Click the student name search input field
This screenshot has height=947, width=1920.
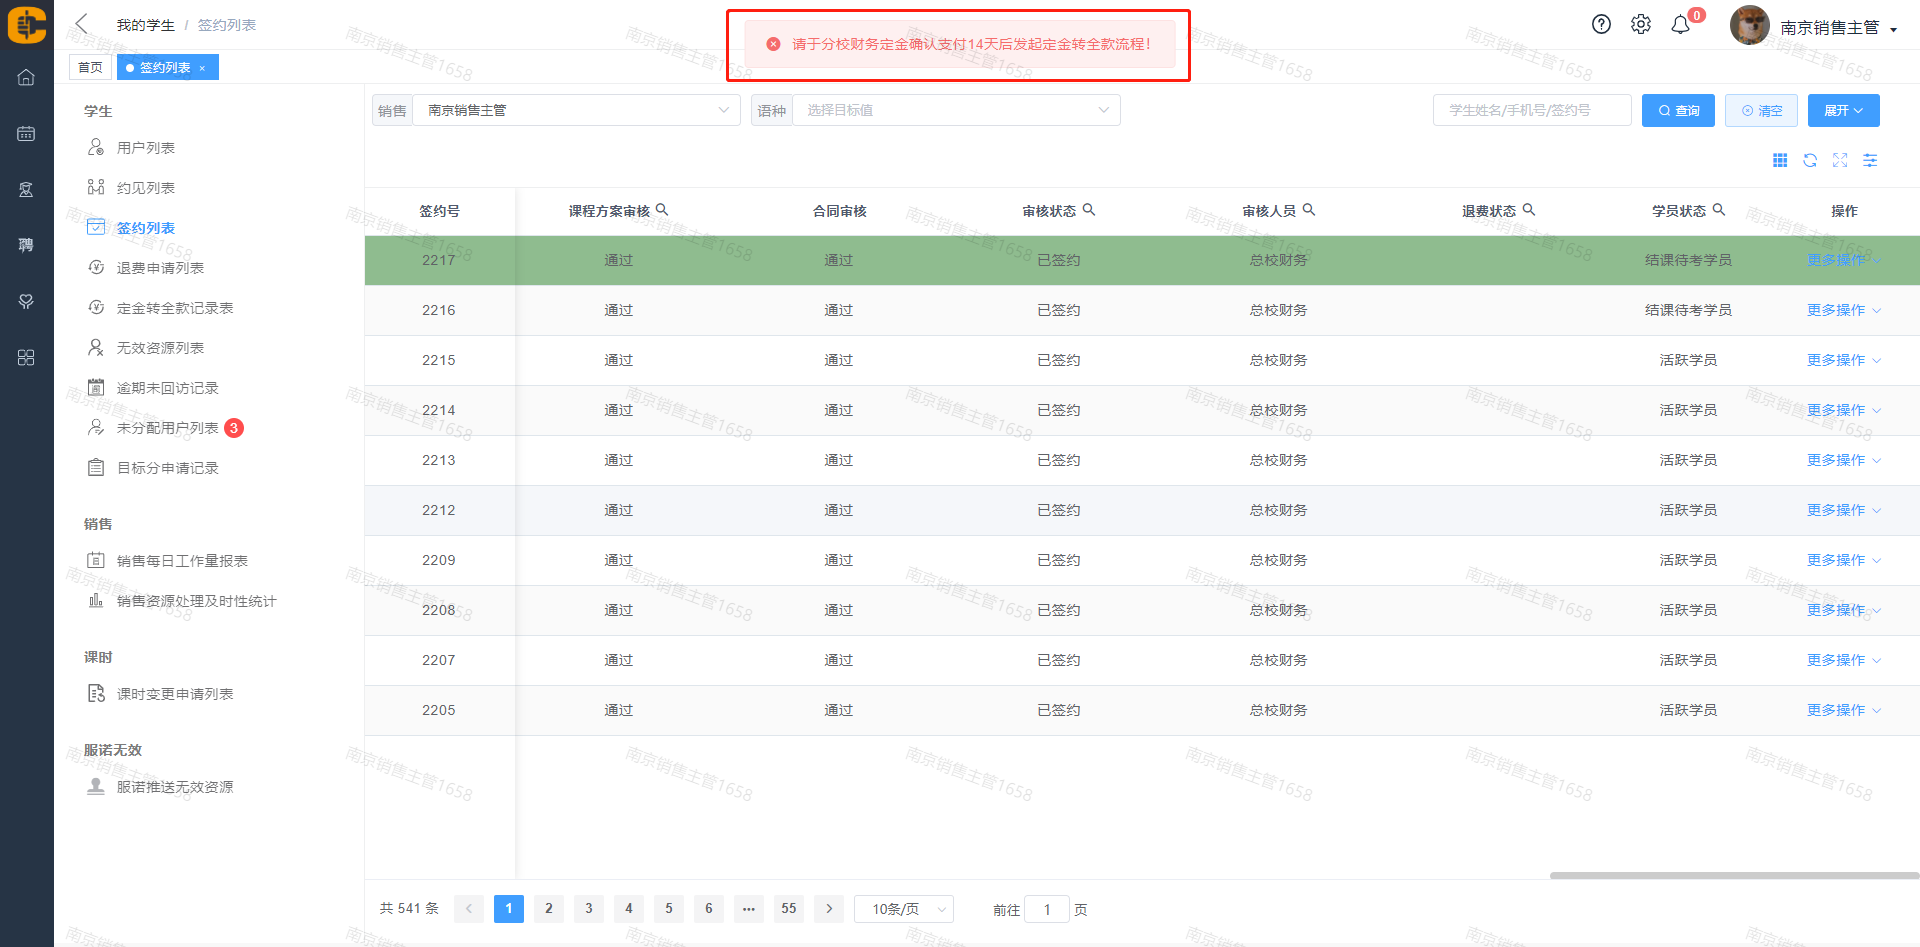tap(1531, 110)
